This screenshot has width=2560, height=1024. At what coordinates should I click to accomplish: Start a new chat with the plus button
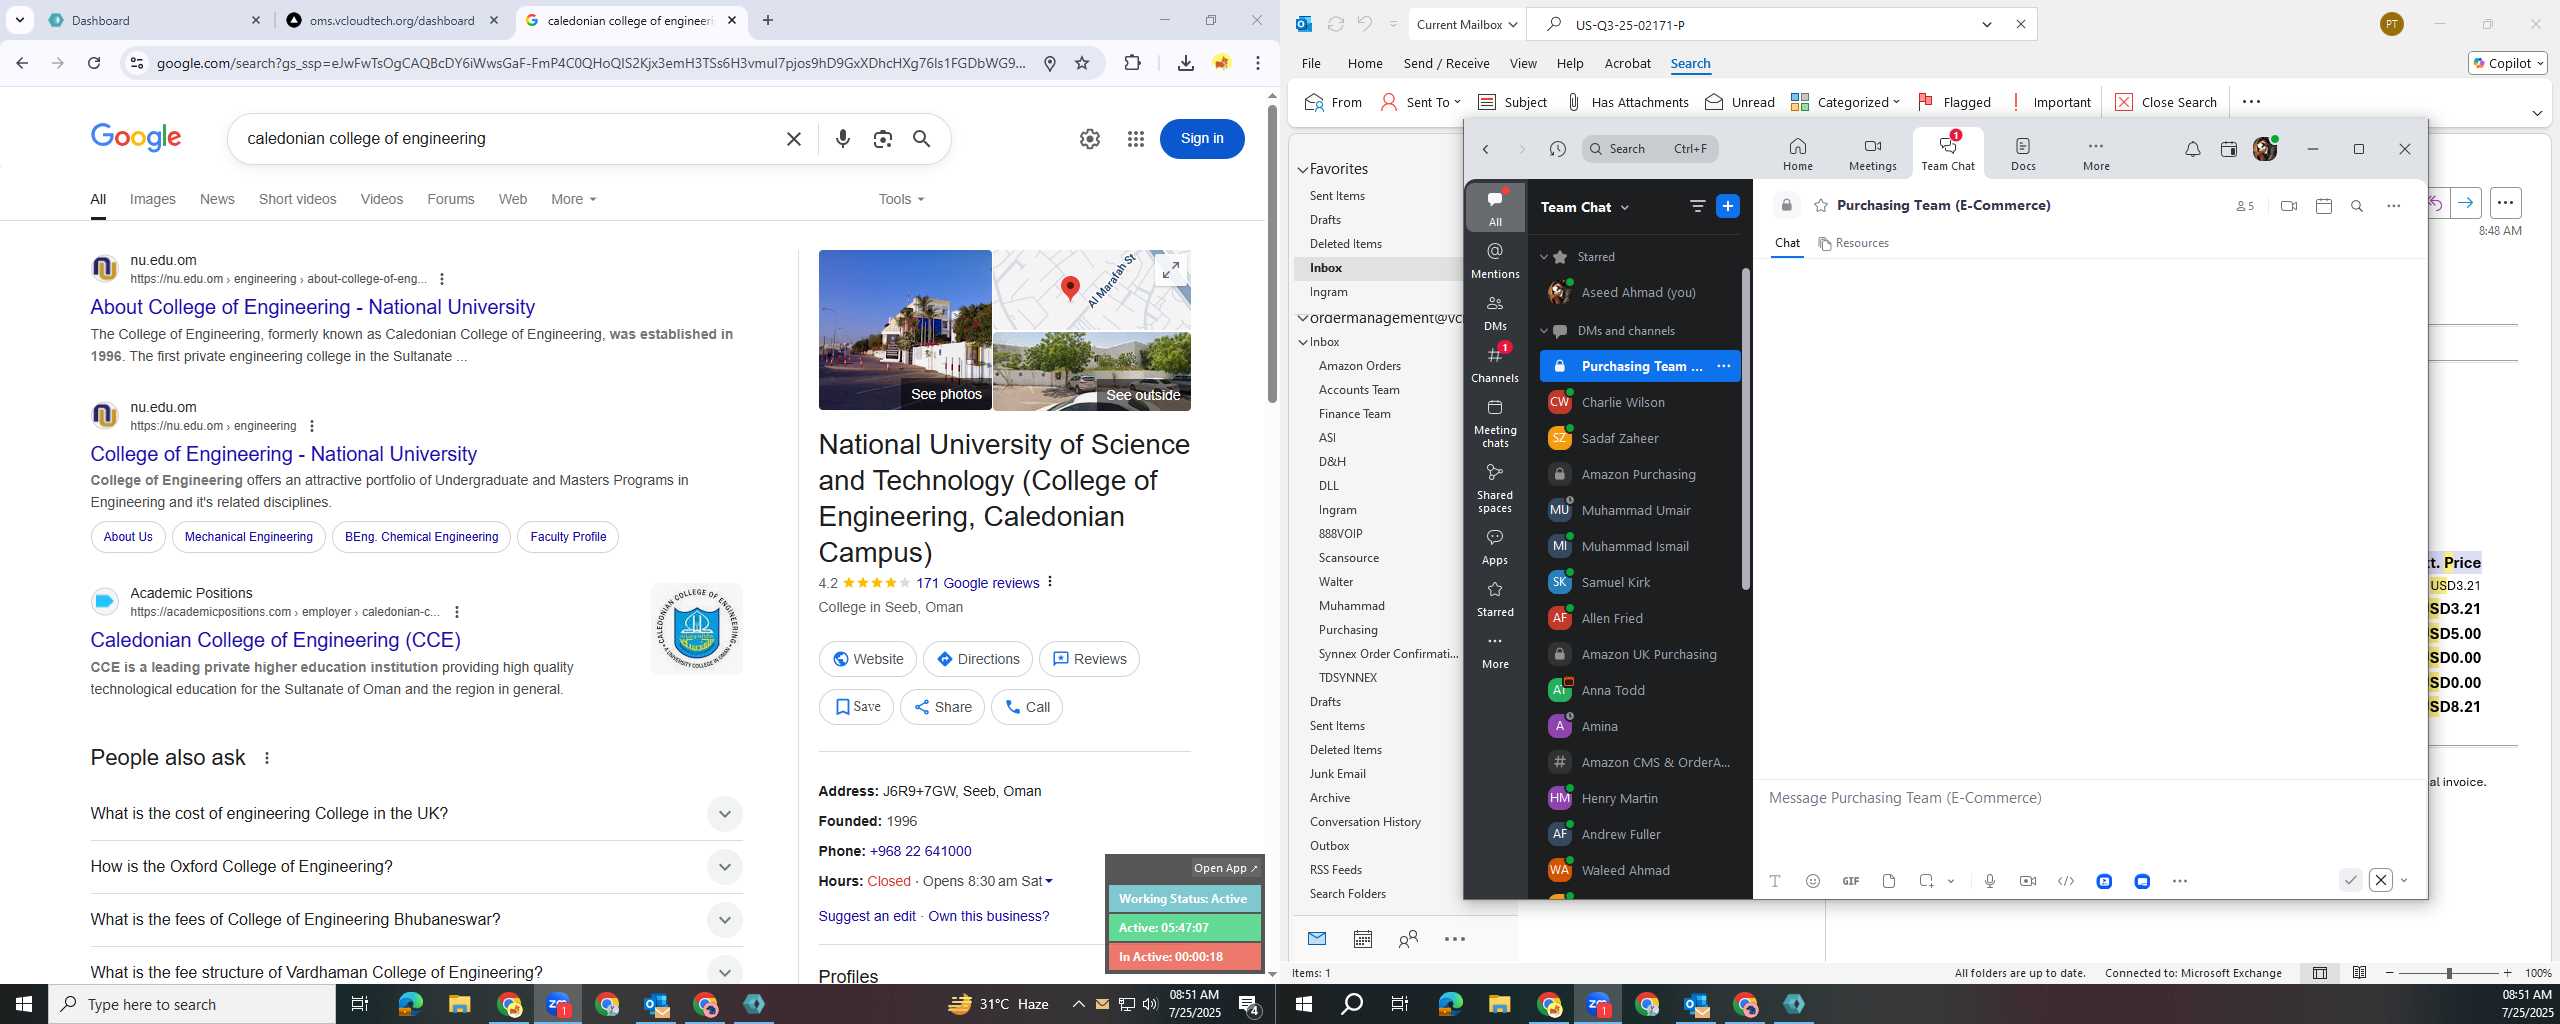pos(1727,206)
